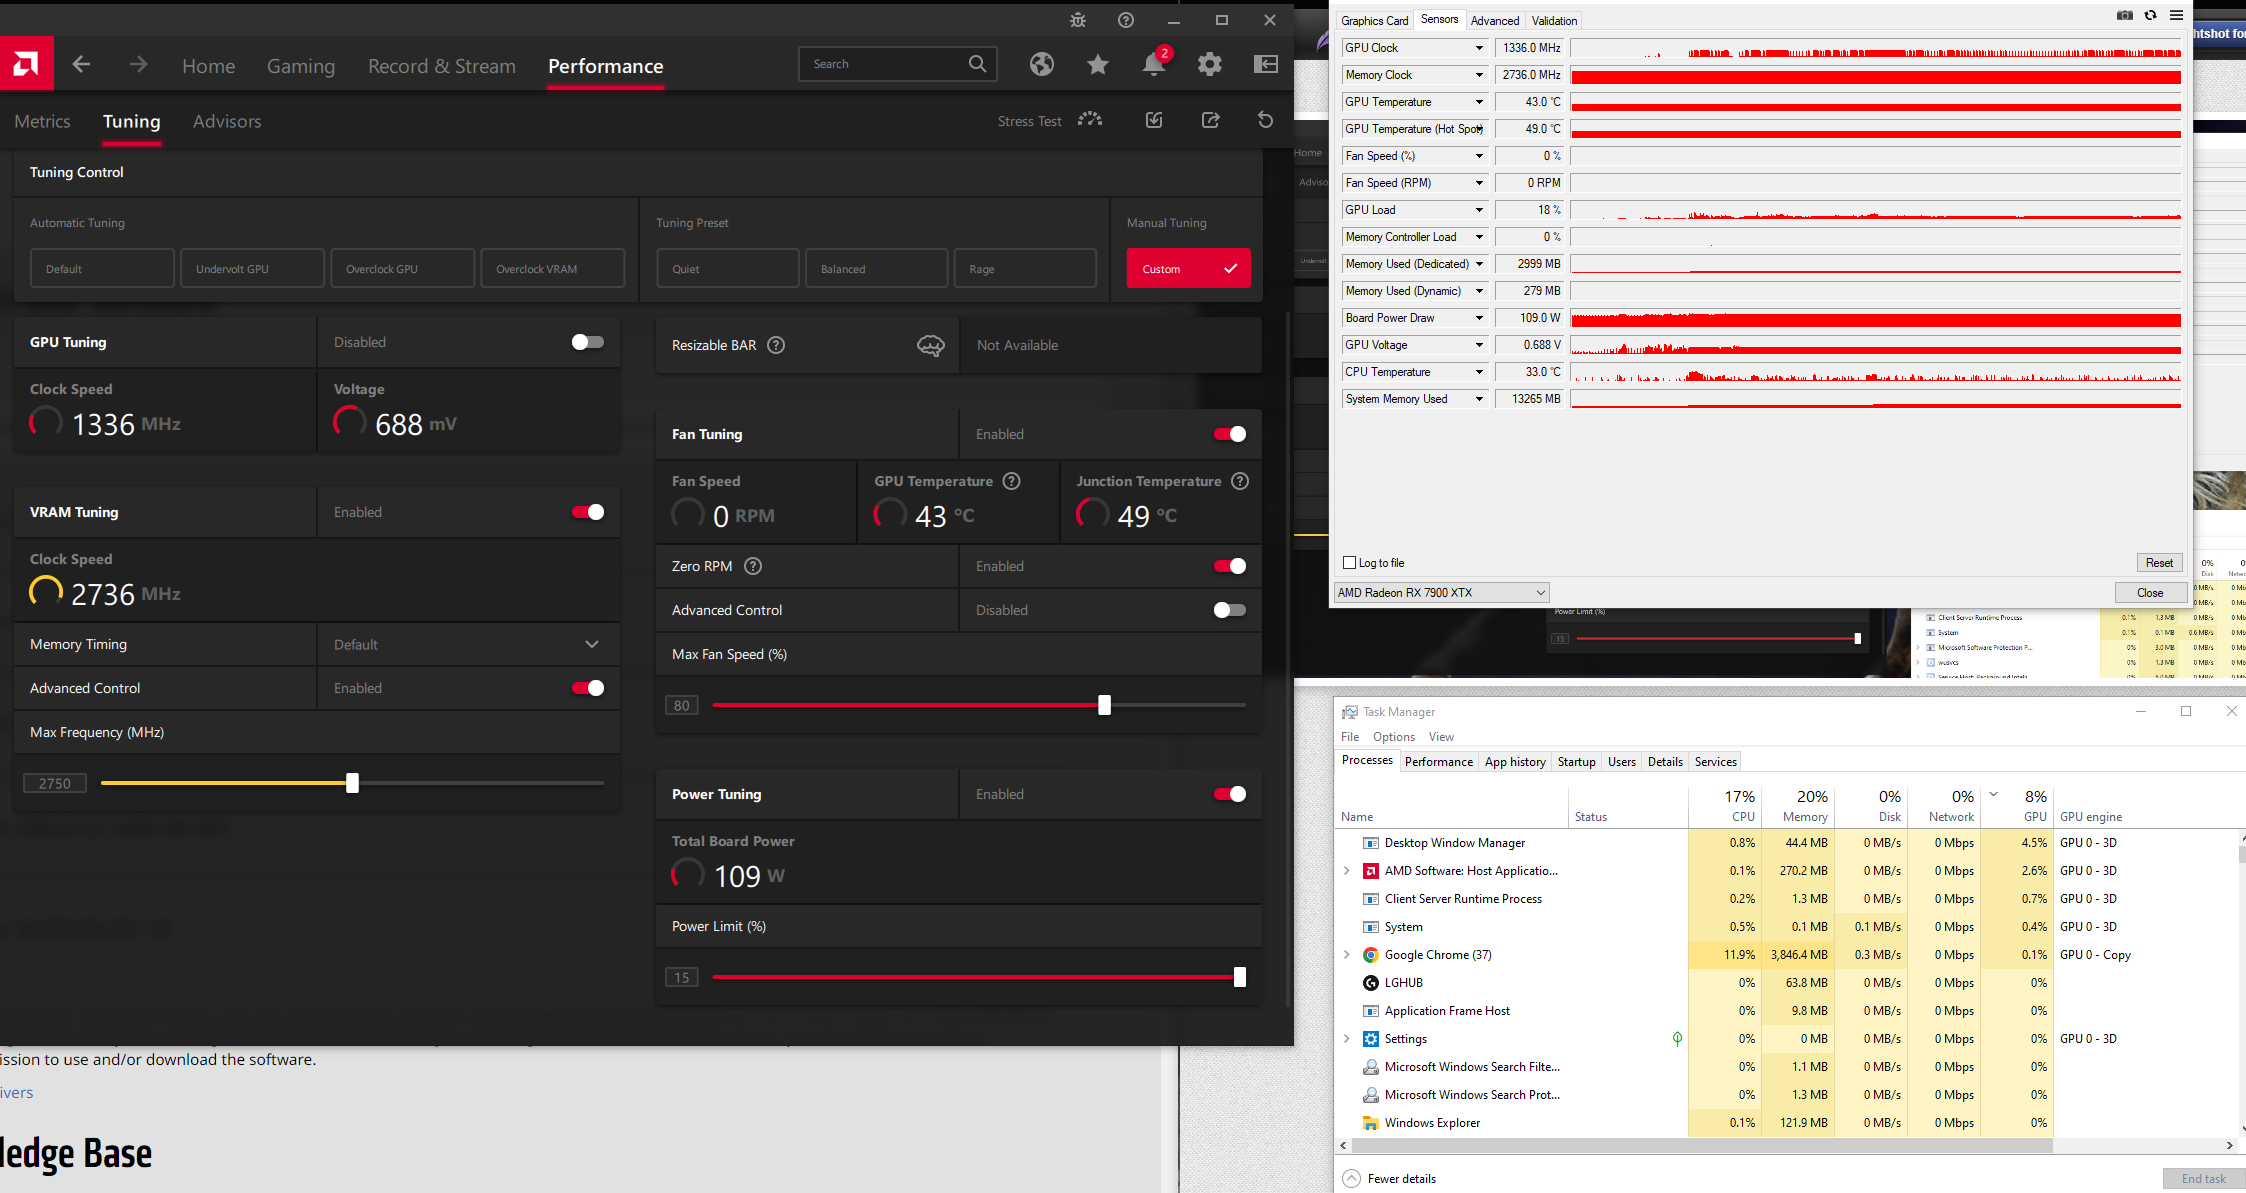Choose the Rage tuning preset
This screenshot has width=2246, height=1193.
click(1025, 268)
